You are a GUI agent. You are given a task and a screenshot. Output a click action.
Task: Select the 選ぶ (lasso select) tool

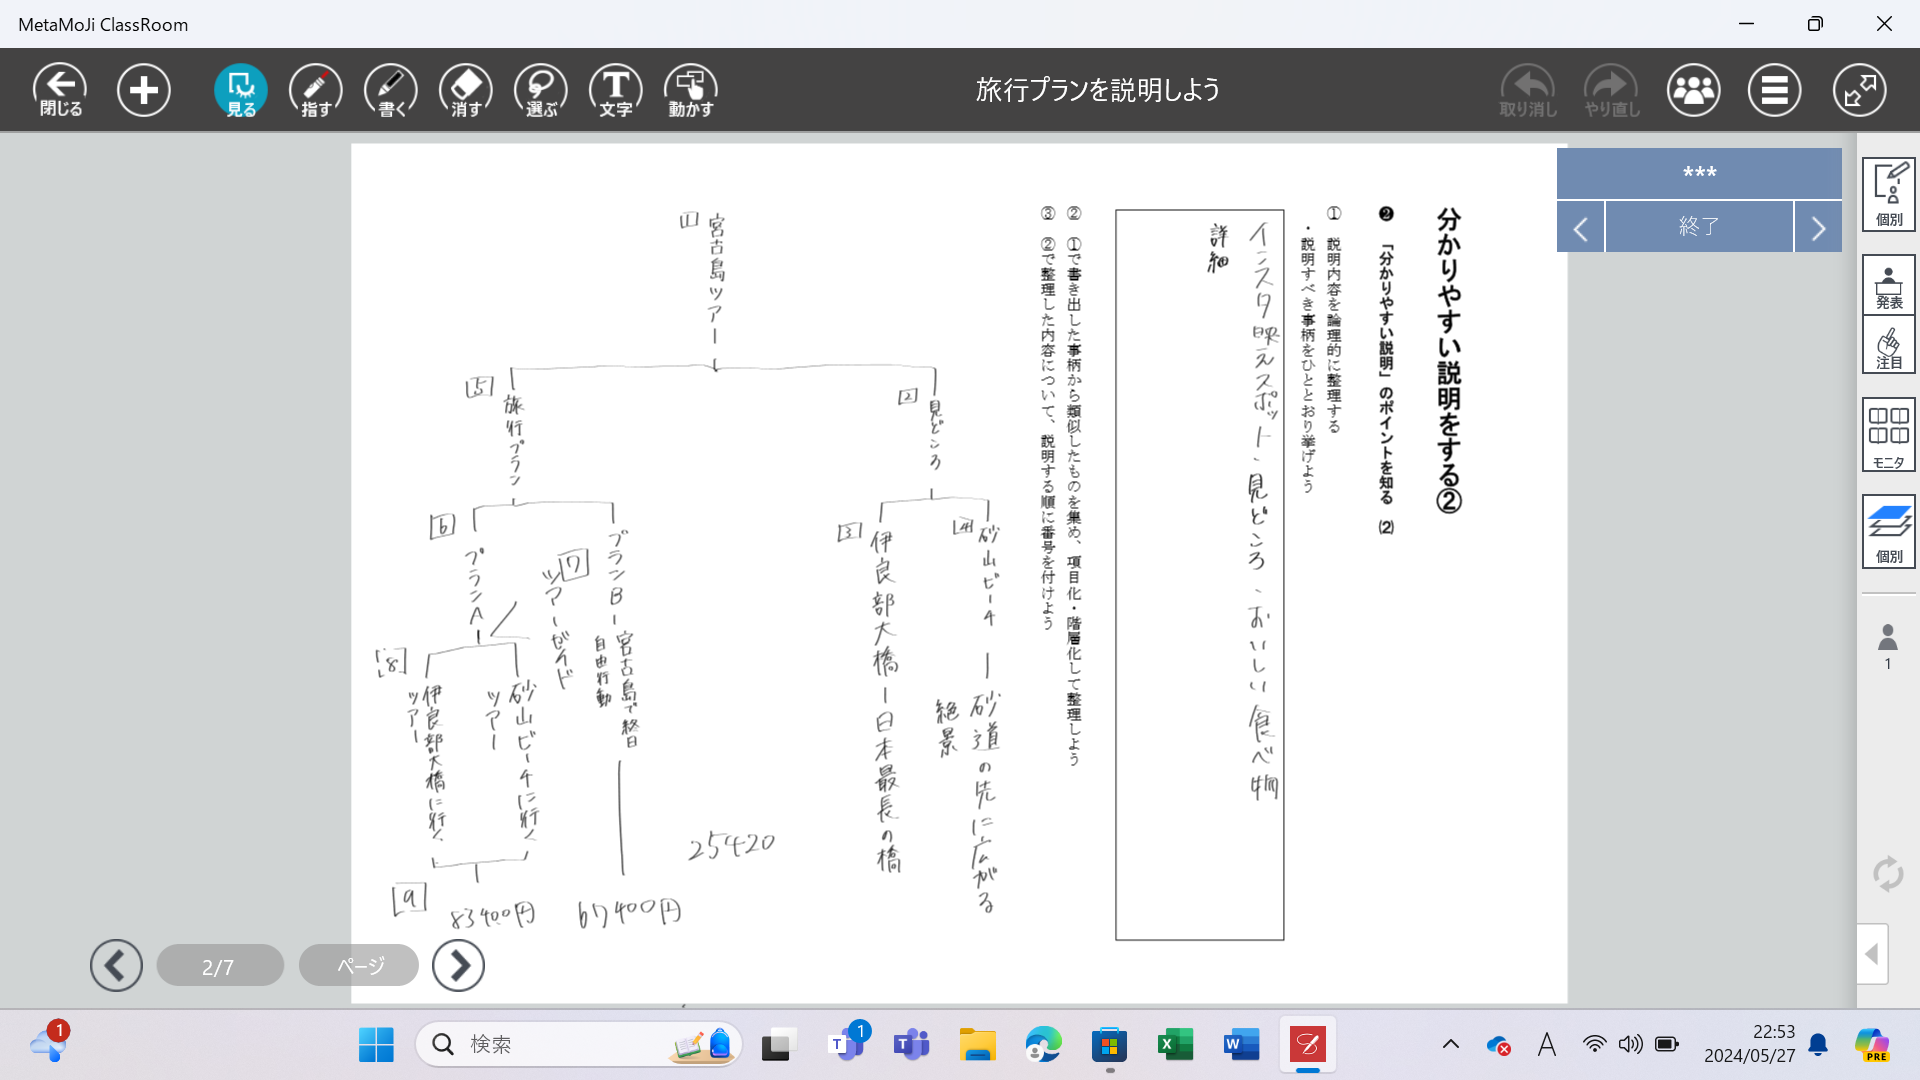tap(540, 90)
